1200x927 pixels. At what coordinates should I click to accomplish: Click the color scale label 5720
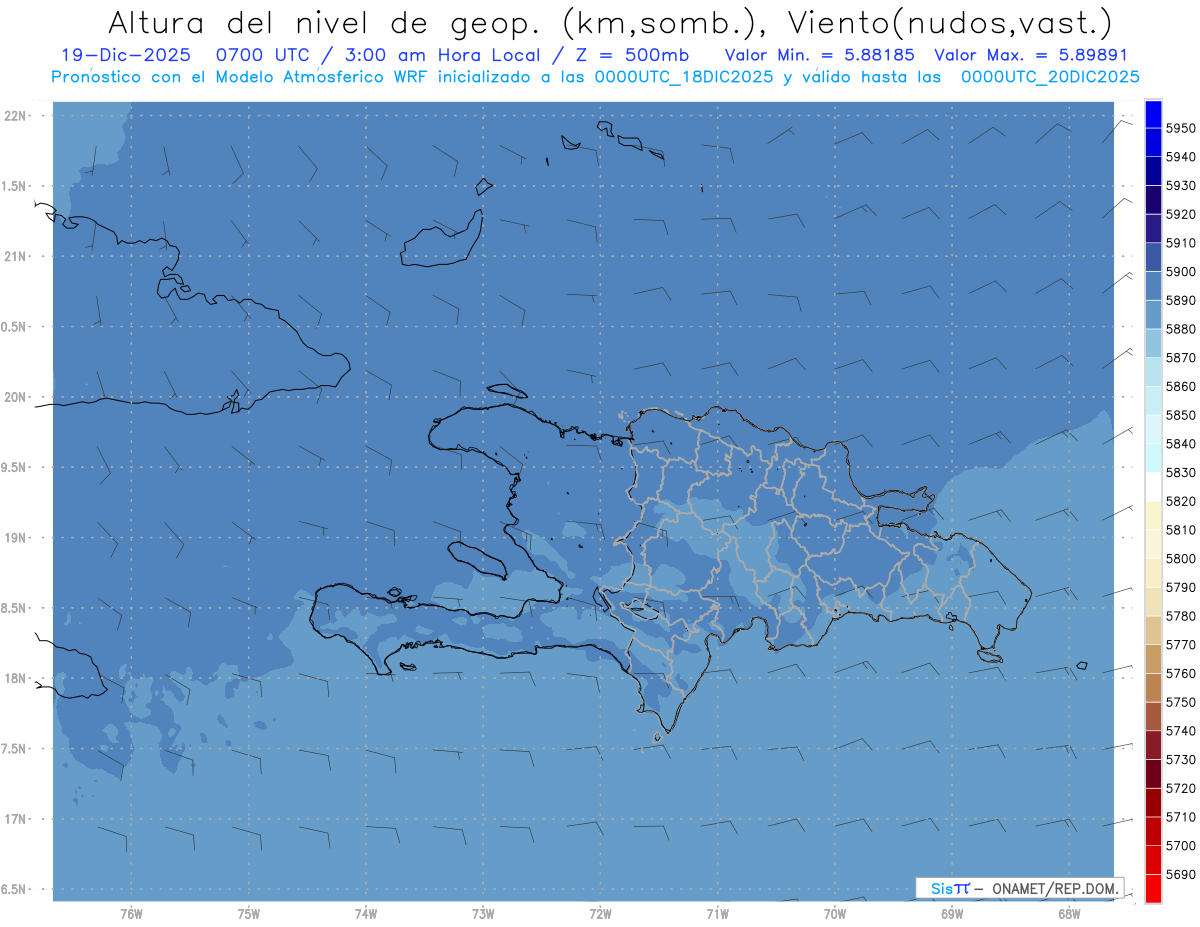point(1180,788)
